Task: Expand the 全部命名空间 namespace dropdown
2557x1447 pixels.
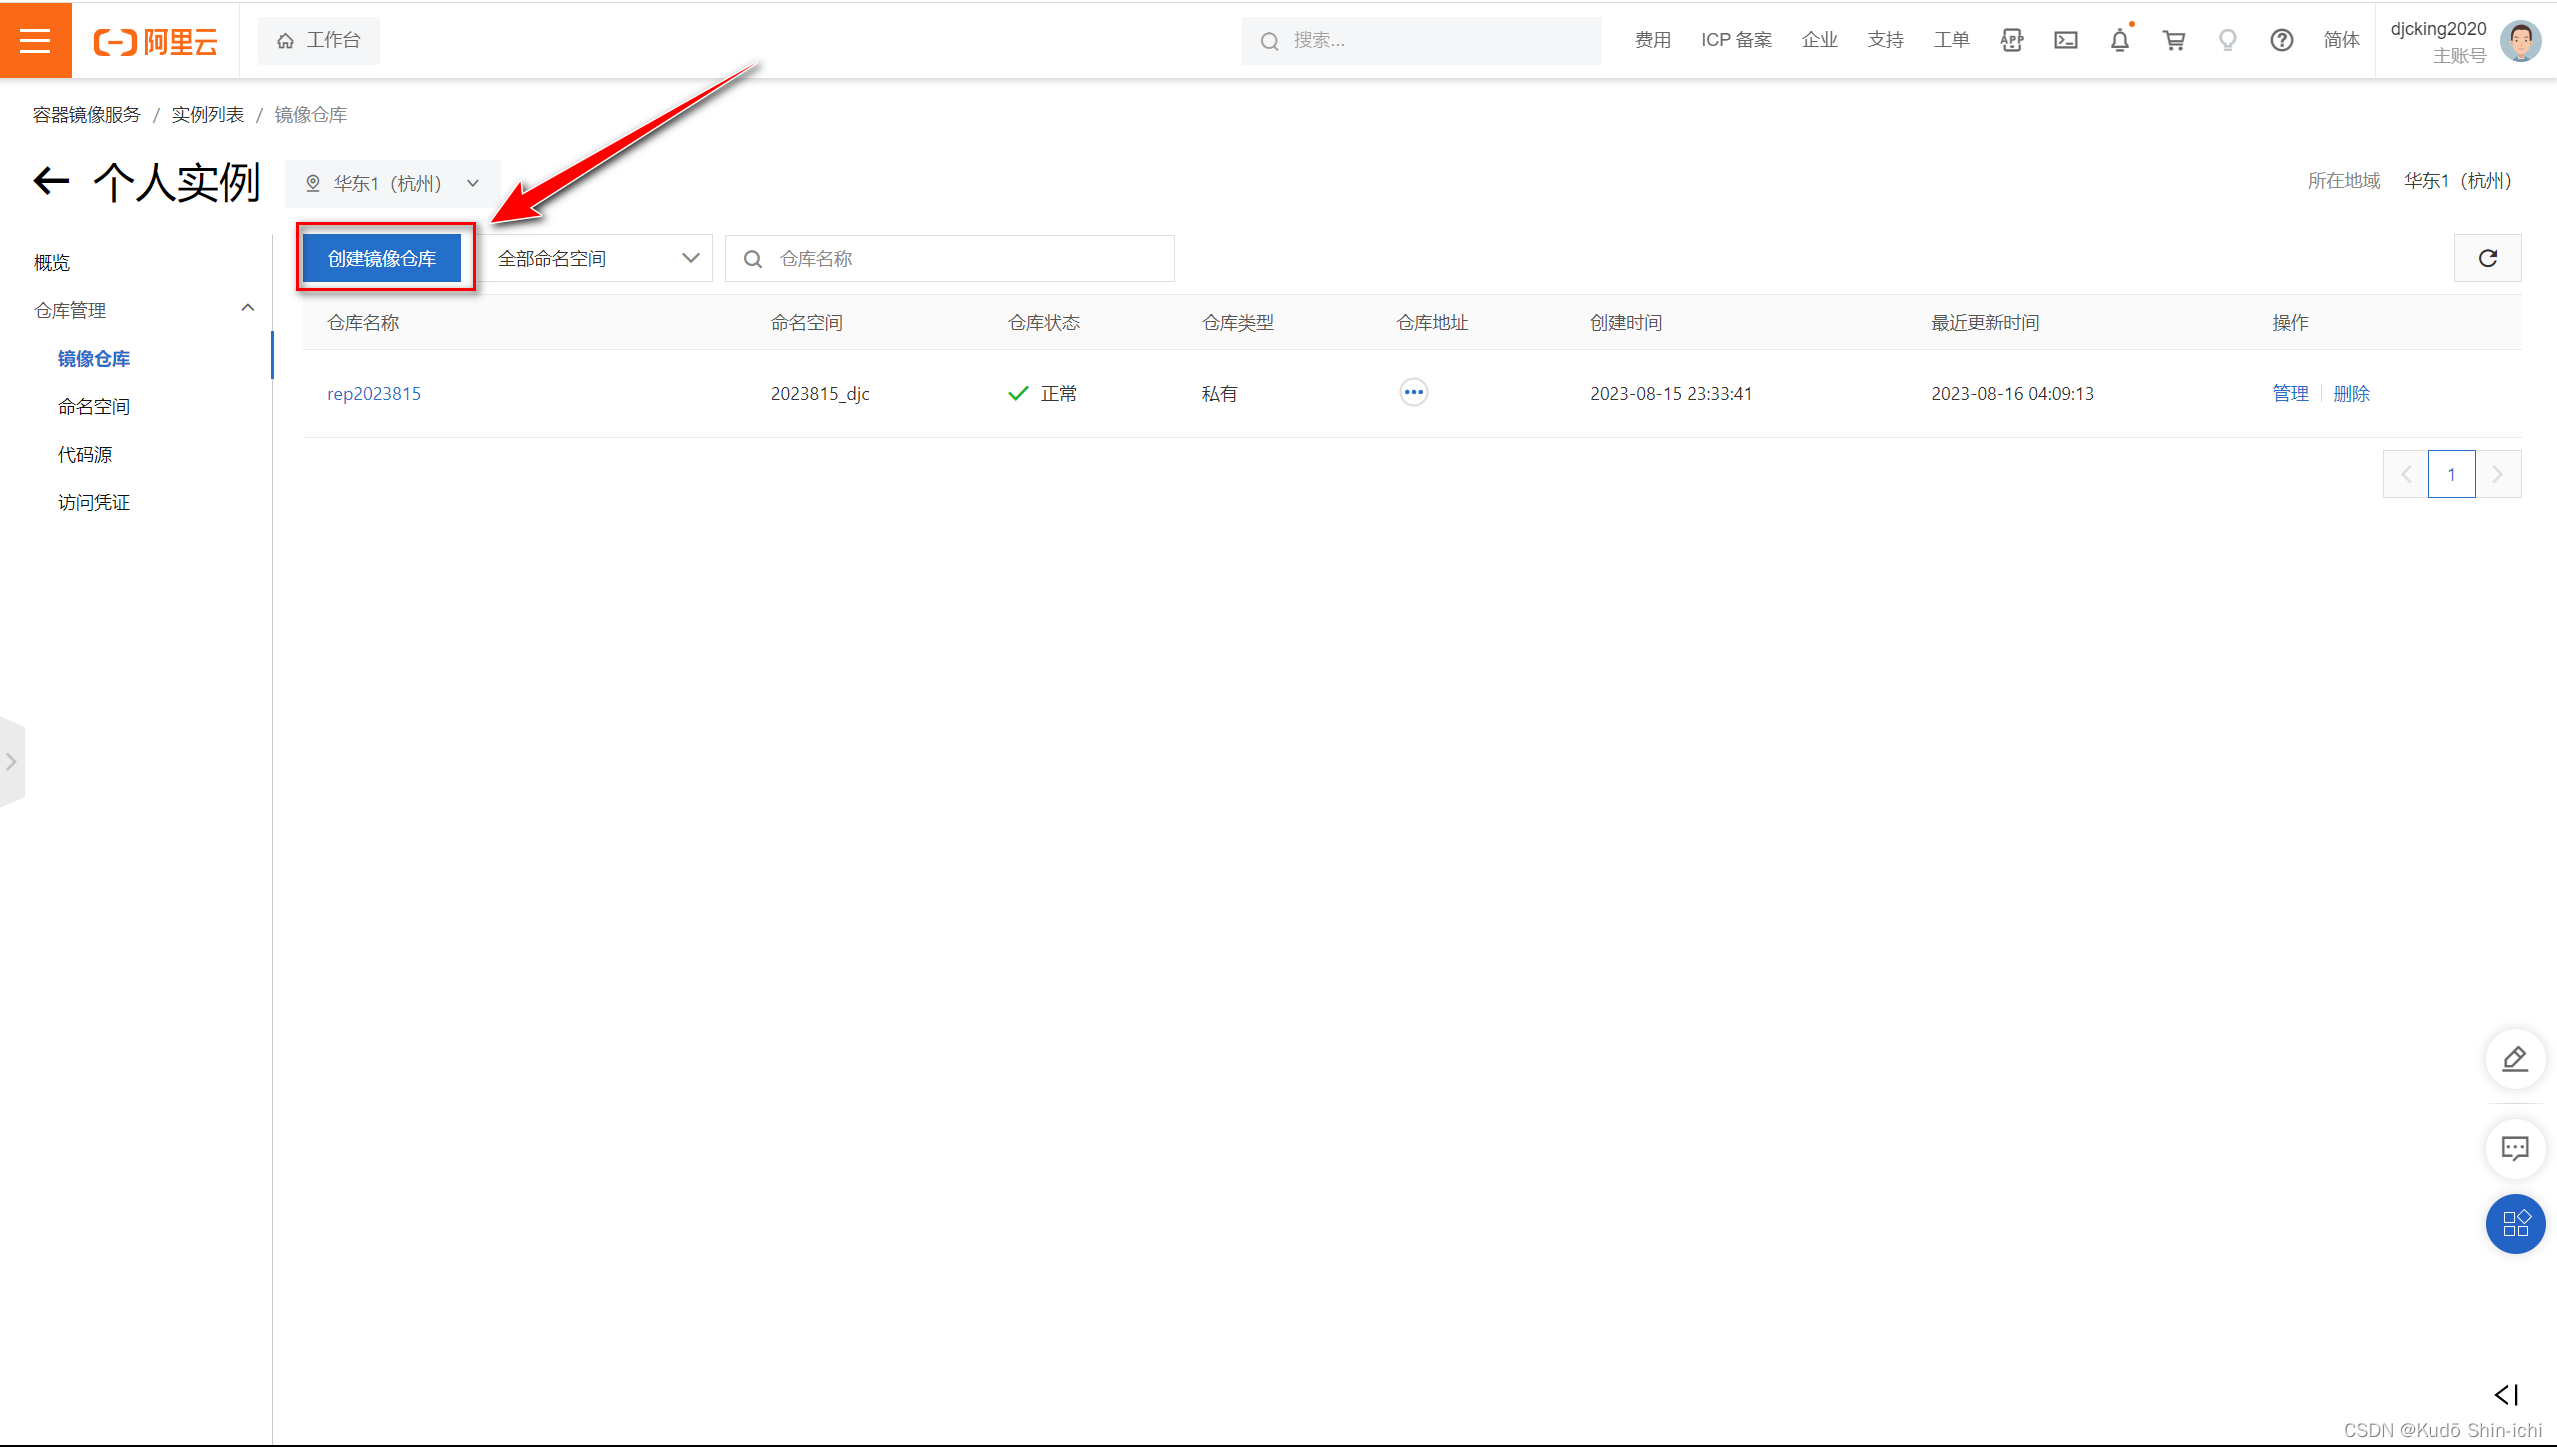Action: coord(597,259)
